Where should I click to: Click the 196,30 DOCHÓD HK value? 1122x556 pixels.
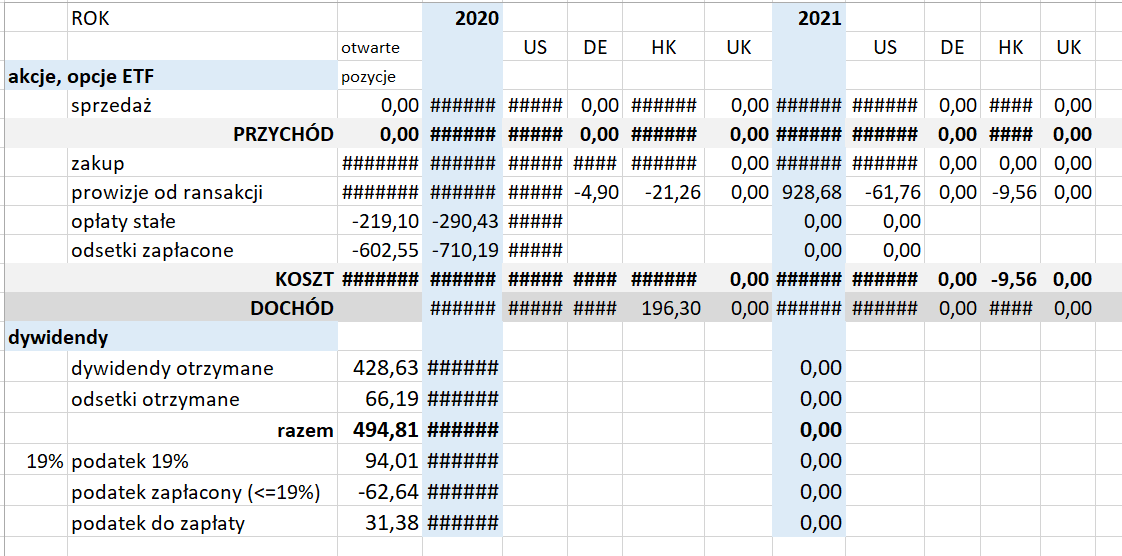tap(663, 308)
